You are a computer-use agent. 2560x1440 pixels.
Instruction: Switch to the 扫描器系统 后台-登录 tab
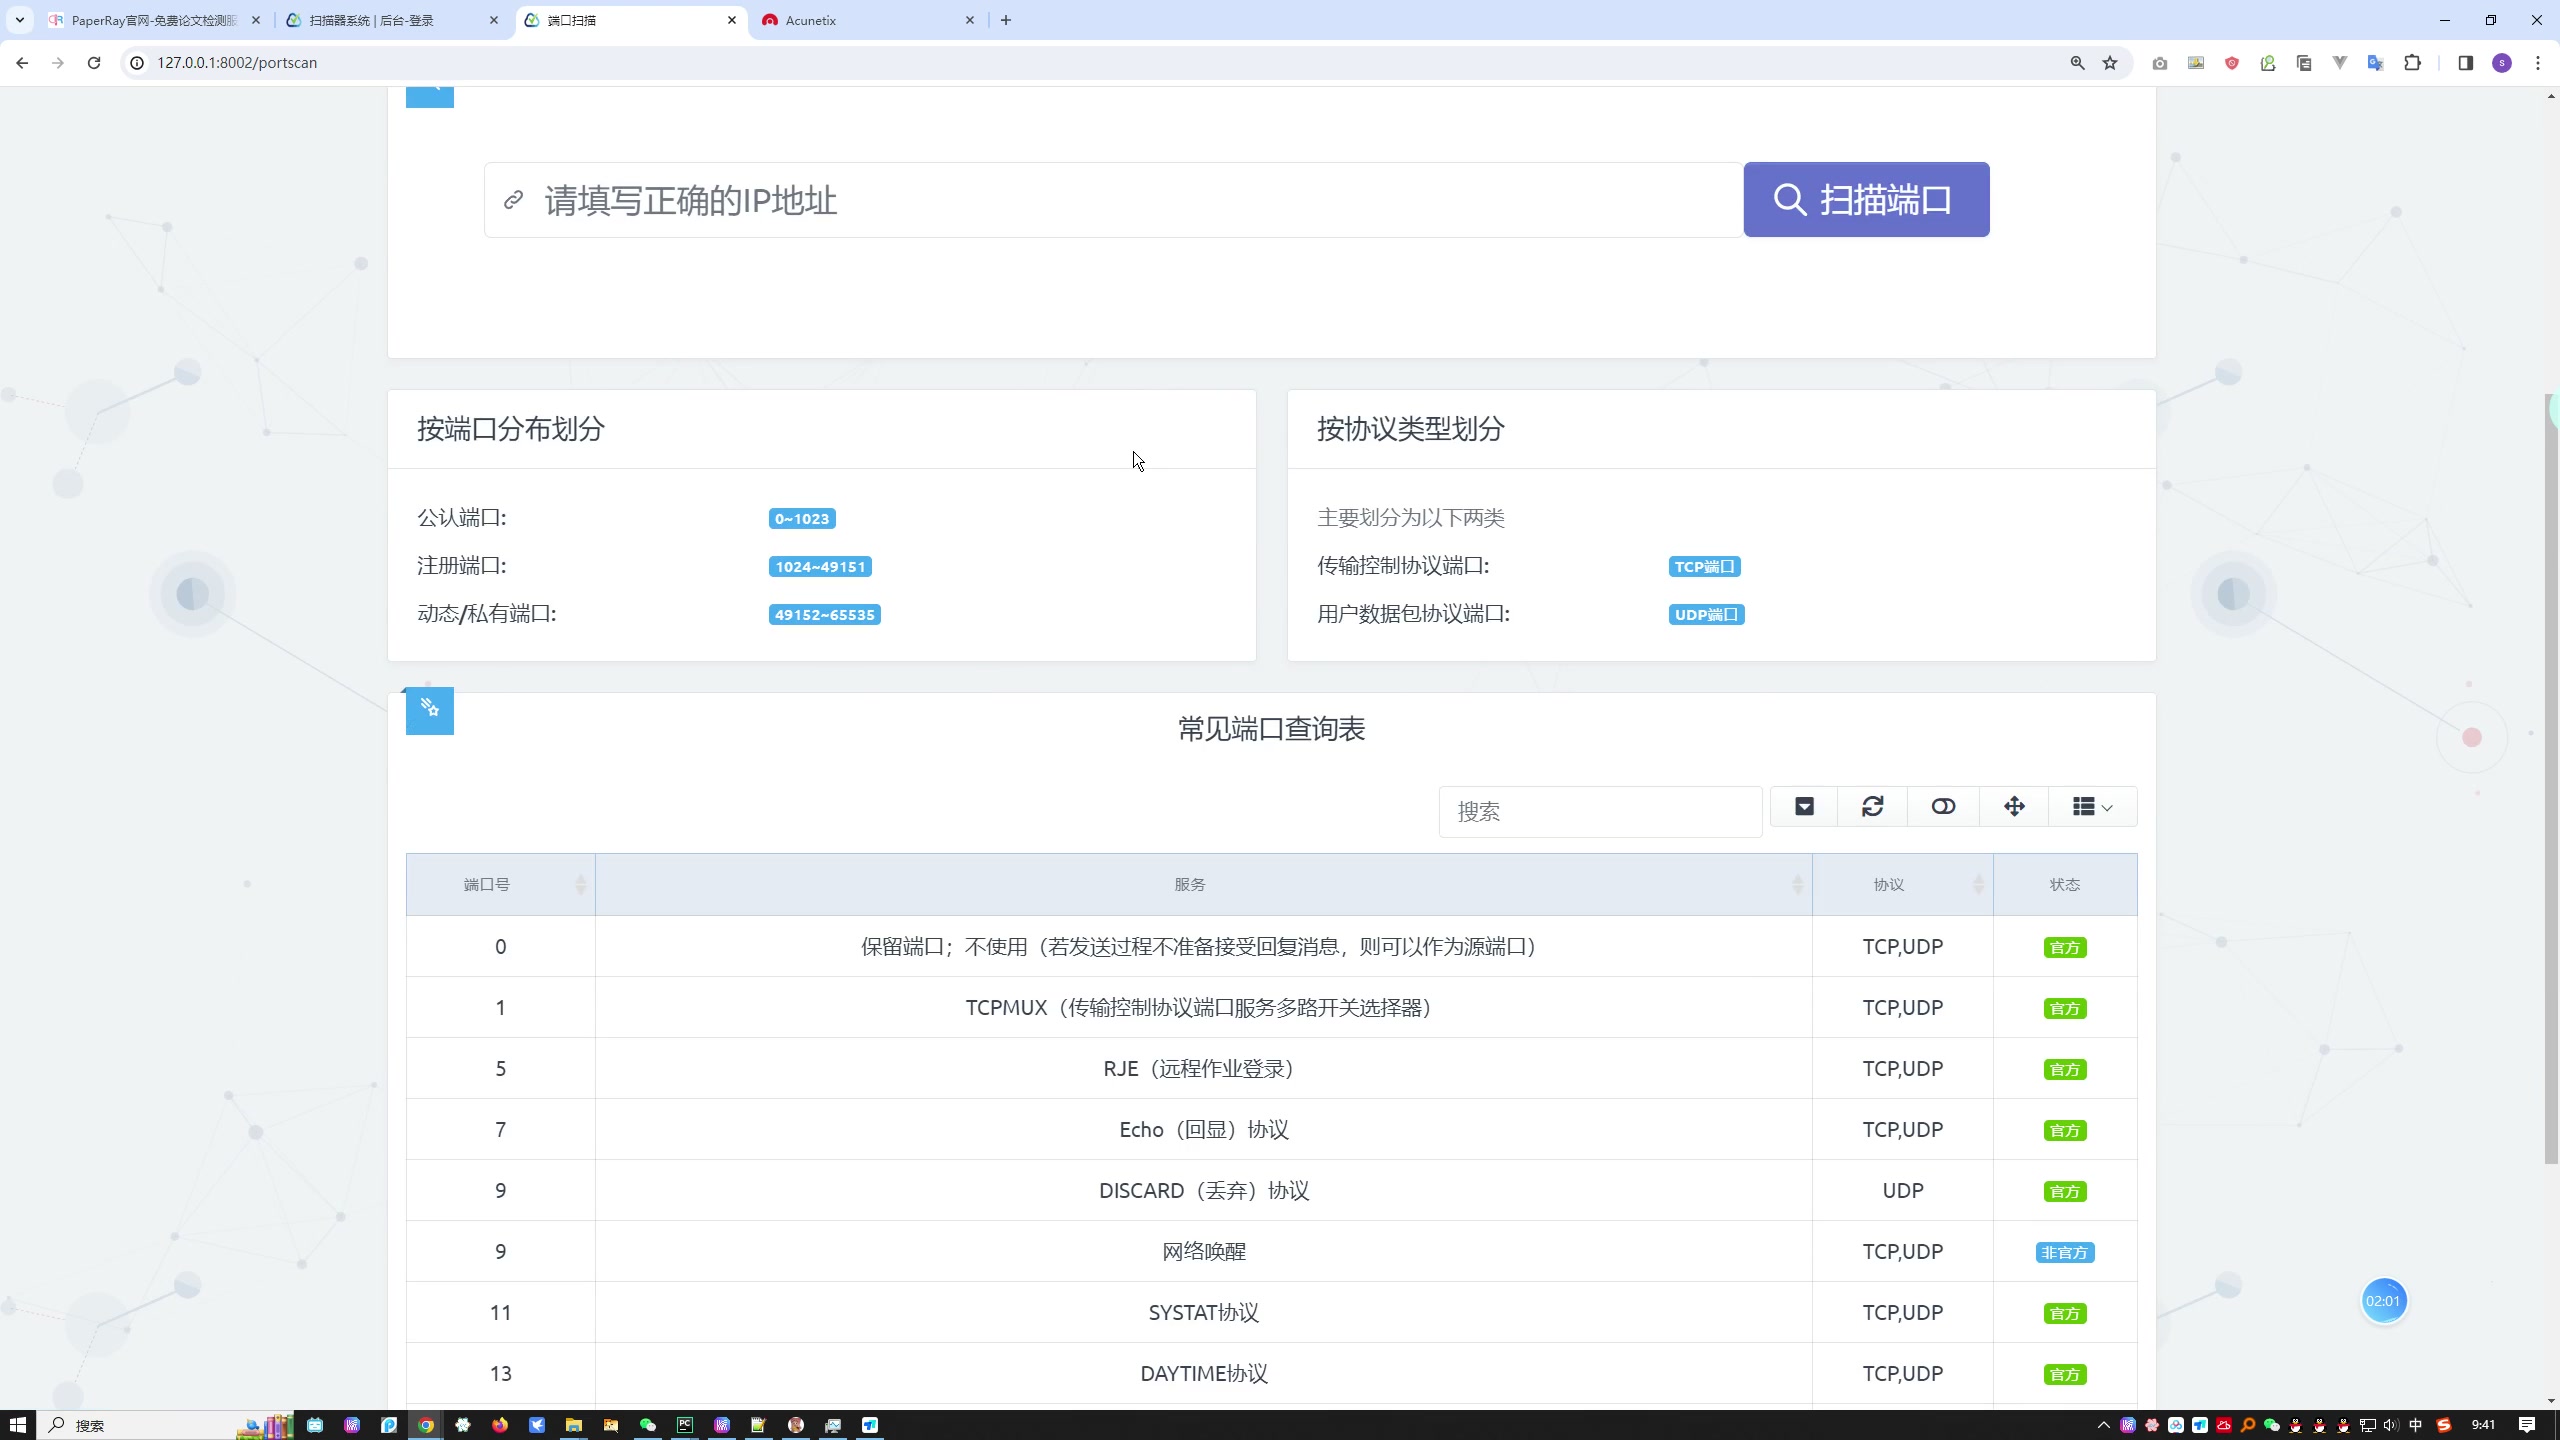[x=392, y=20]
